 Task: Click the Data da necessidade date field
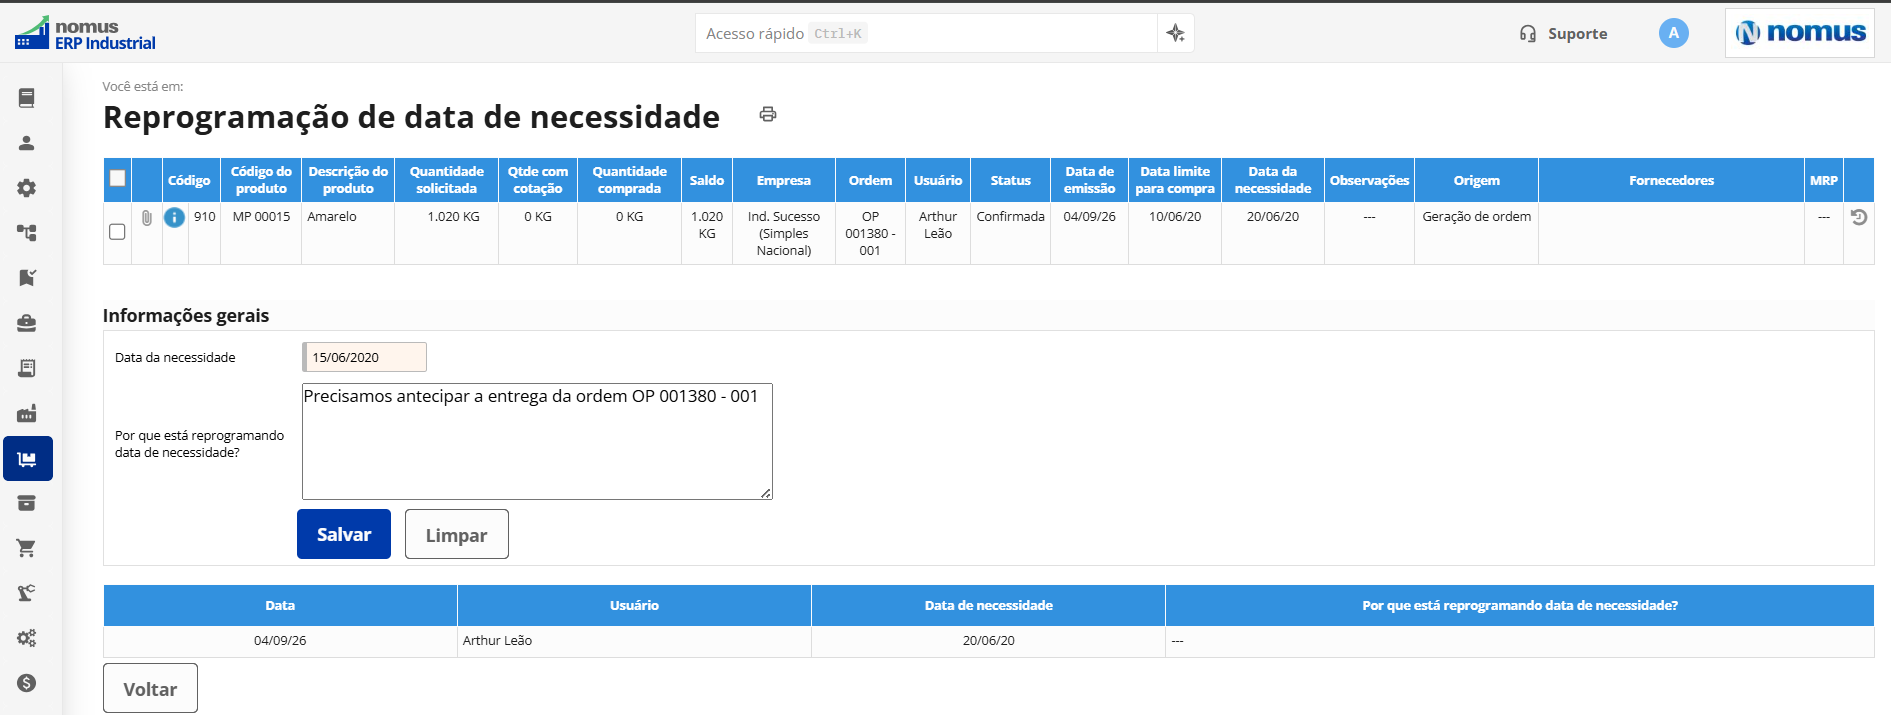(365, 357)
